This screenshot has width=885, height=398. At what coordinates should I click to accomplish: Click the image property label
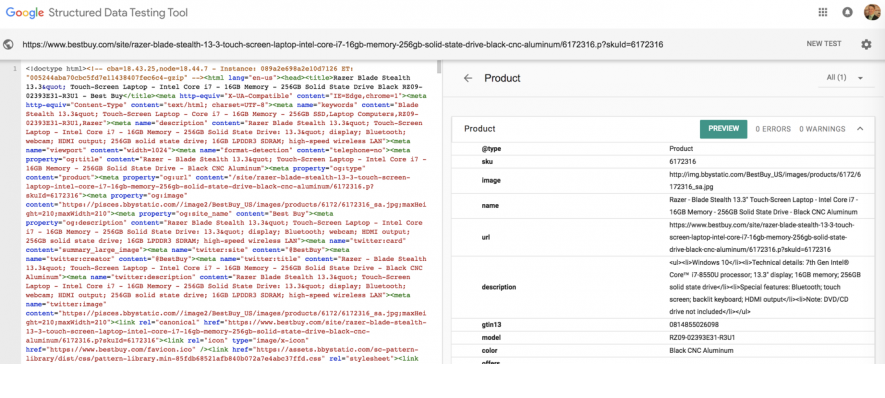pyautogui.click(x=490, y=181)
